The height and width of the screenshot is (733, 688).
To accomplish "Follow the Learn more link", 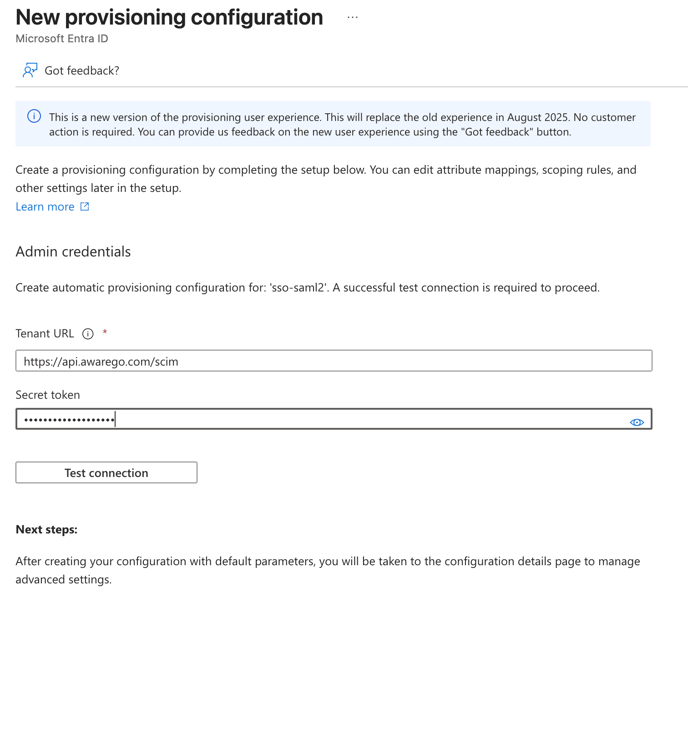I will click(45, 207).
